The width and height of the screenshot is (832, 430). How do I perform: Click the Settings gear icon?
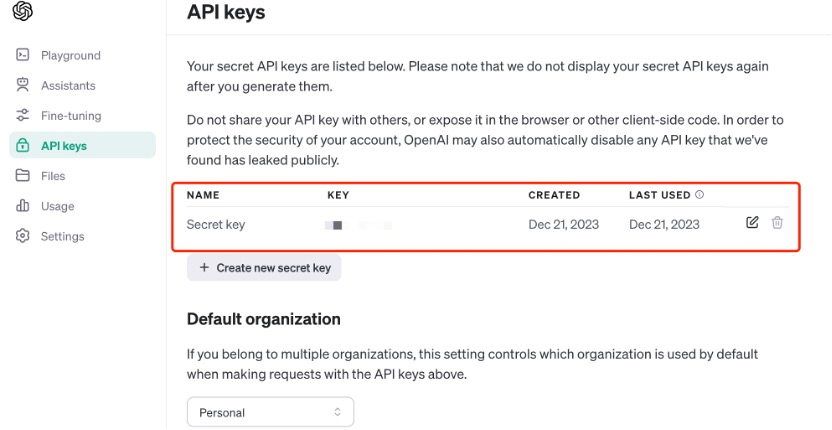coord(22,237)
